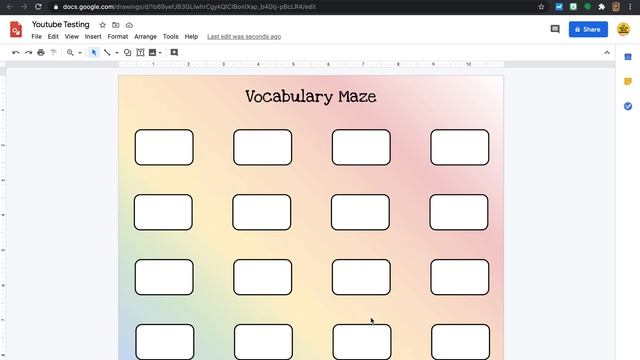This screenshot has width=640, height=360.
Task: Click the Redo arrow in toolbar
Action: click(x=28, y=53)
